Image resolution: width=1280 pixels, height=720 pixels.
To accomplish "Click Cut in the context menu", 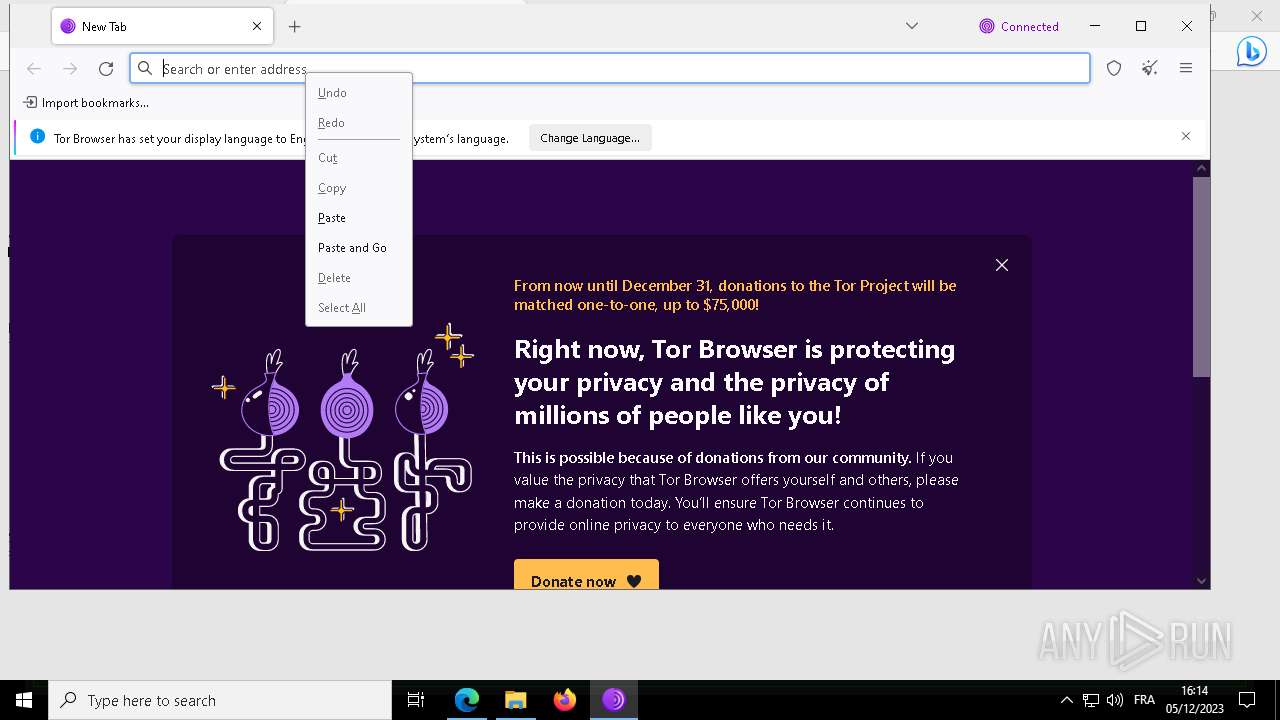I will [x=359, y=158].
